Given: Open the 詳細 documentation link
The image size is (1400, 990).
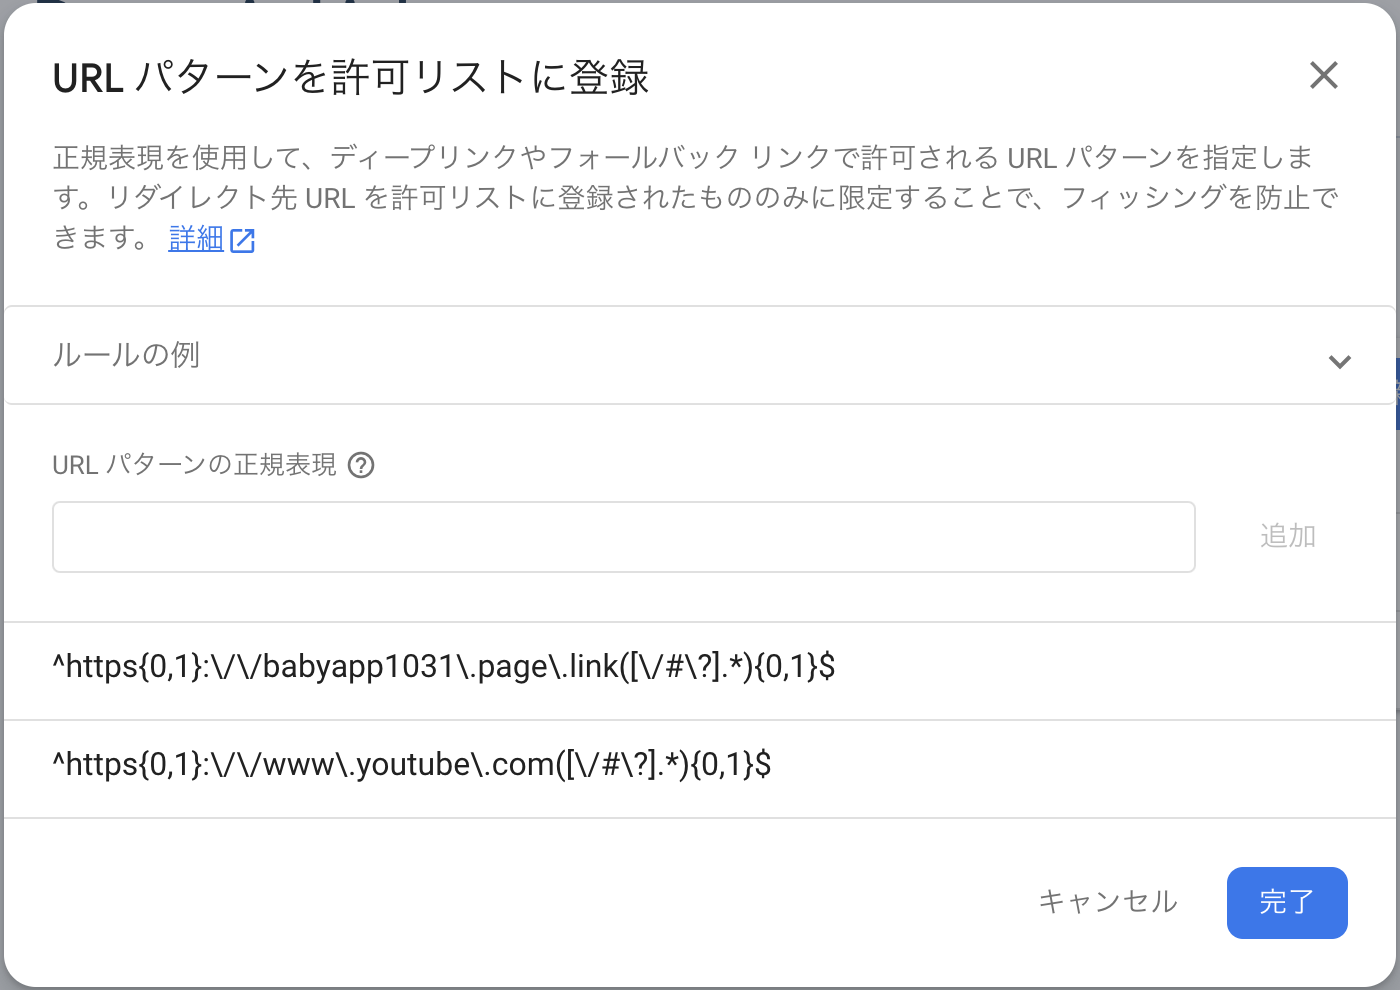Looking at the screenshot, I should (196, 239).
